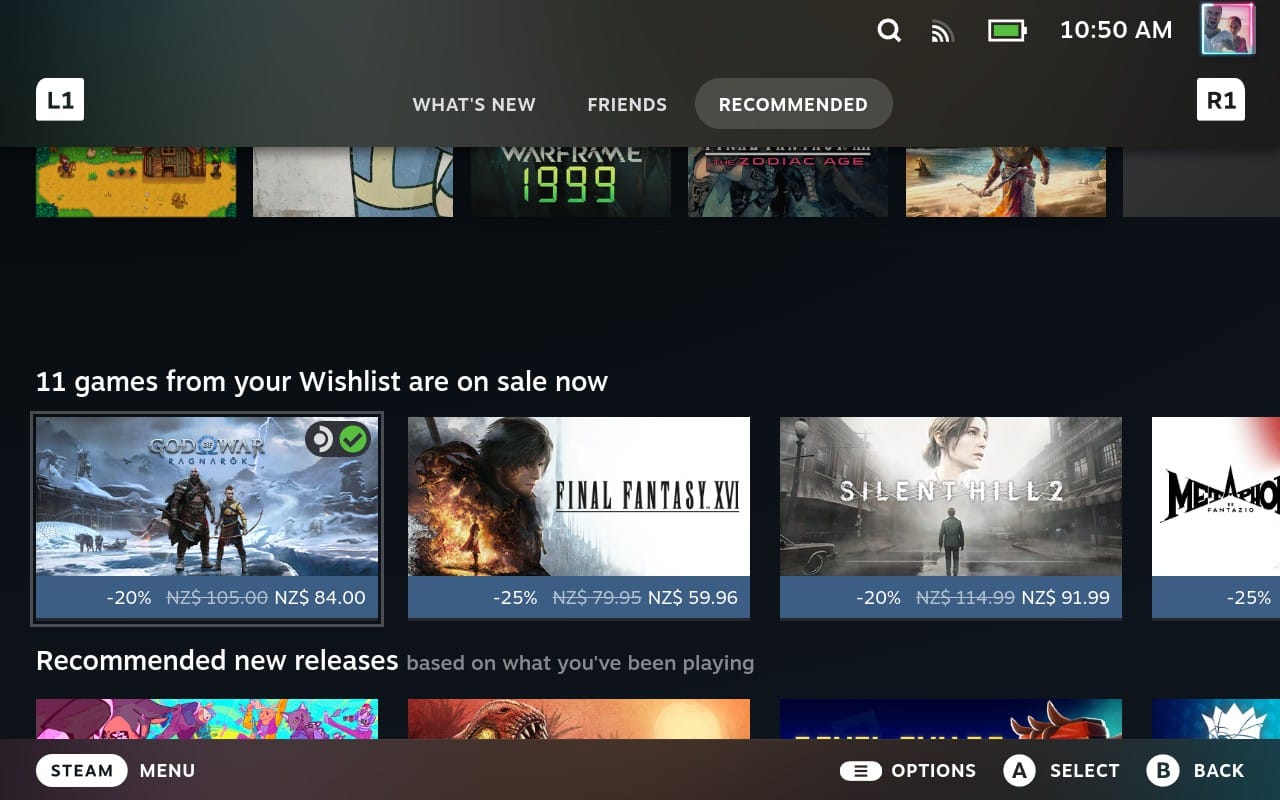1280x800 pixels.
Task: Click the NZ$ 84.00 sale price
Action: [319, 598]
